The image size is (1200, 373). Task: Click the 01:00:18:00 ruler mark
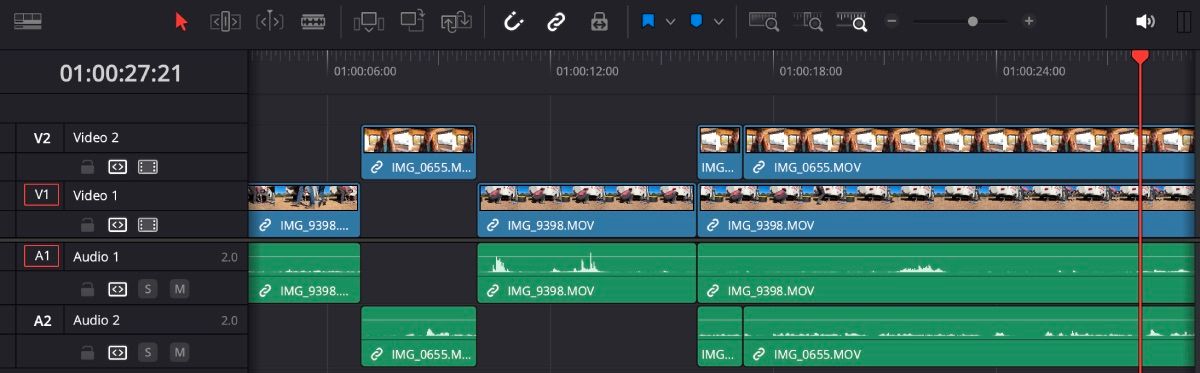(811, 71)
